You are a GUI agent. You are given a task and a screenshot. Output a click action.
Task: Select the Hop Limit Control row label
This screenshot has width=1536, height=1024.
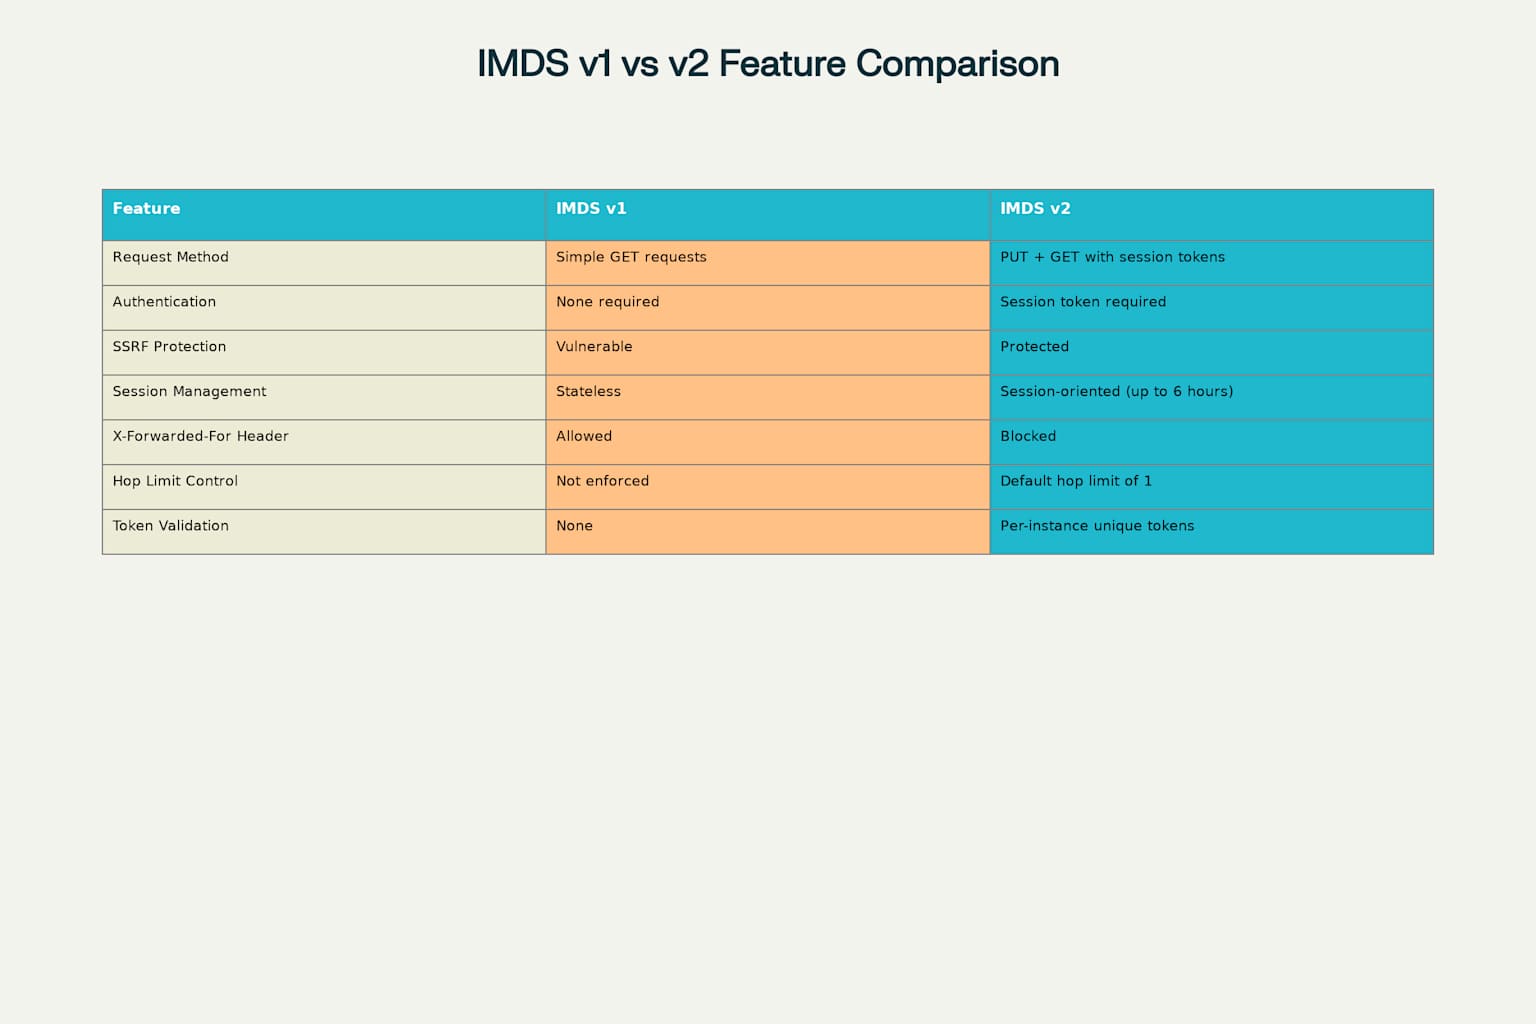324,487
